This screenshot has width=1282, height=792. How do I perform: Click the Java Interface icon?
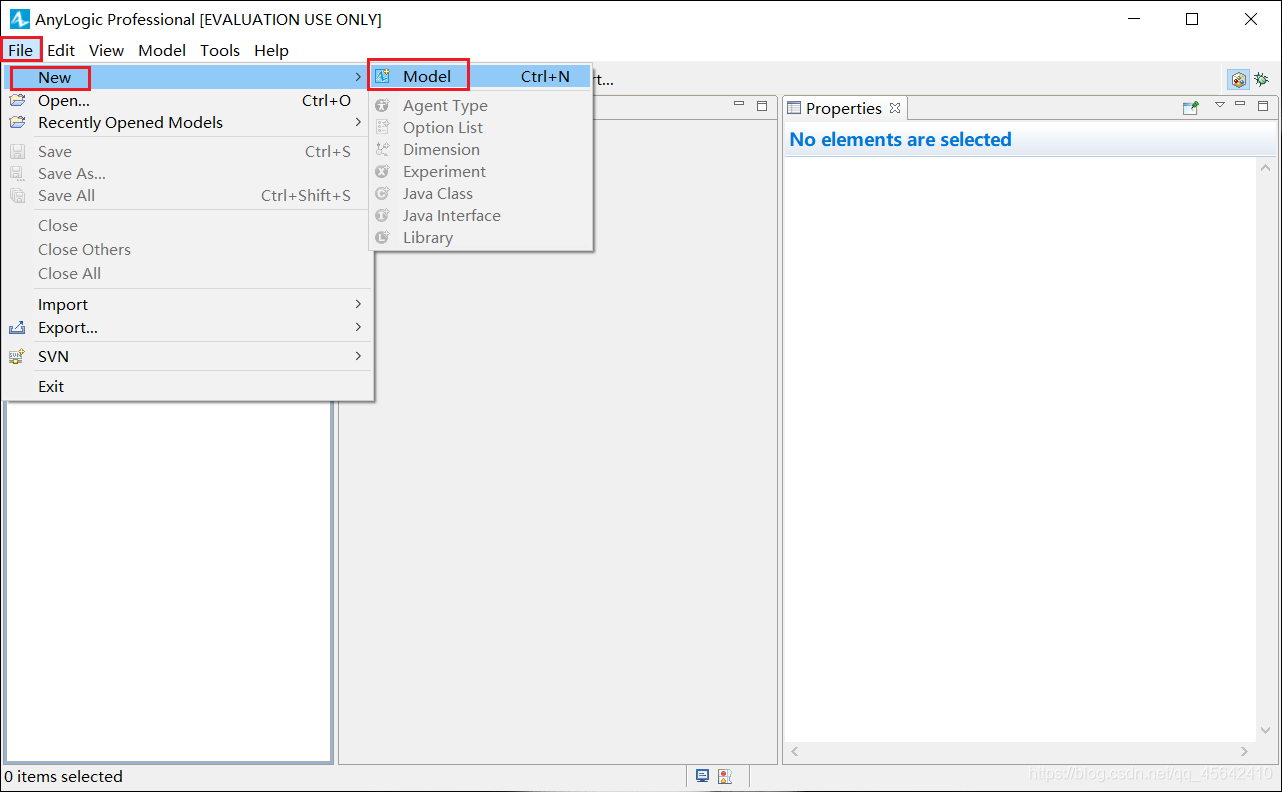pos(382,215)
